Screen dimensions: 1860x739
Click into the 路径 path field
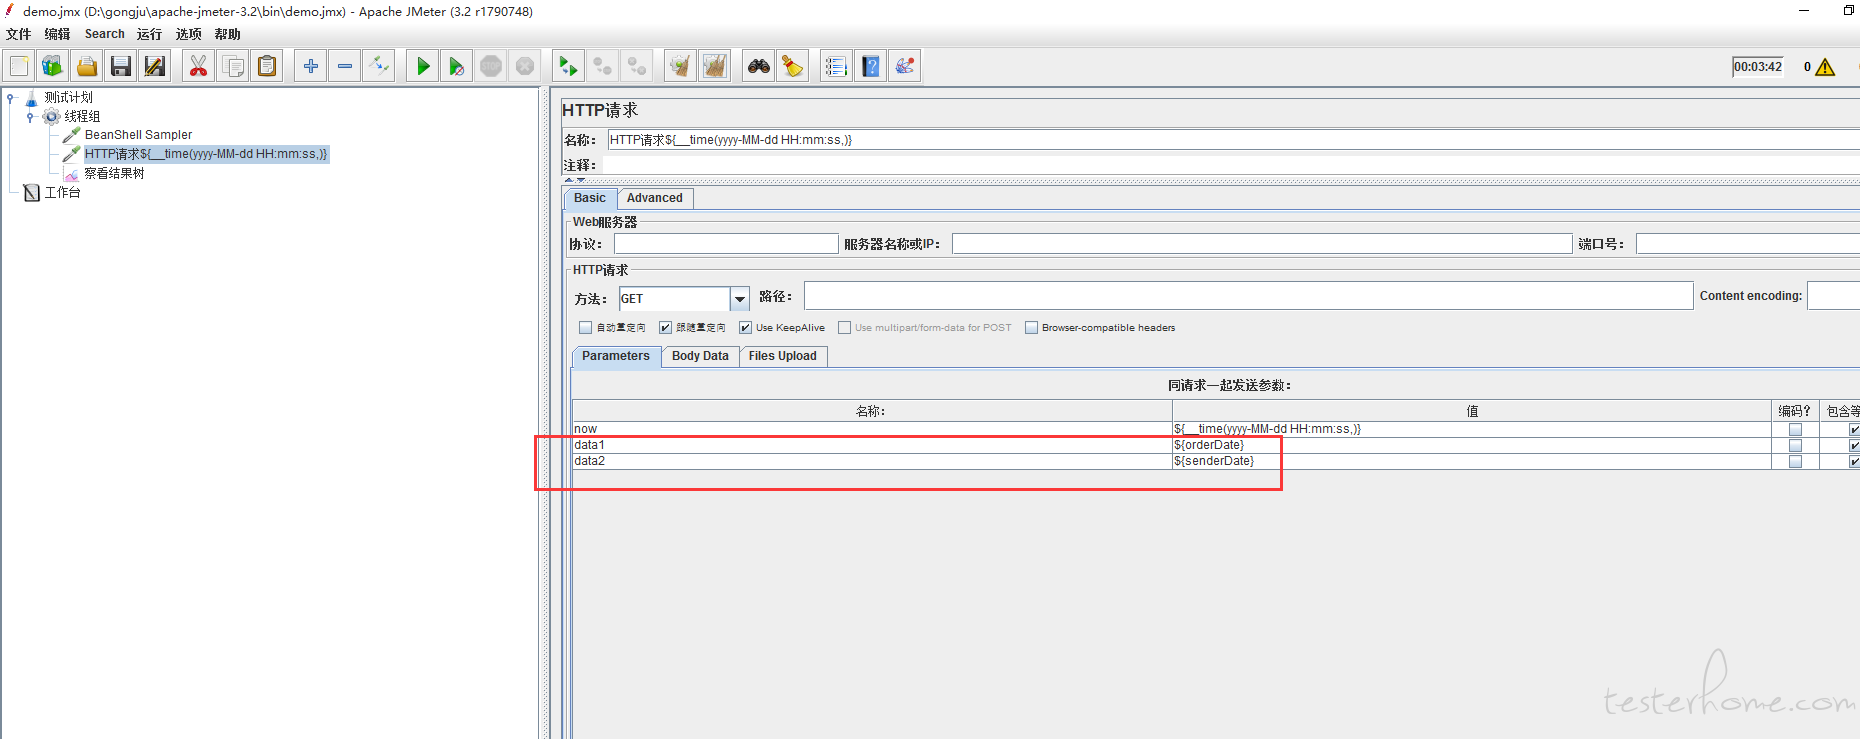(1248, 296)
